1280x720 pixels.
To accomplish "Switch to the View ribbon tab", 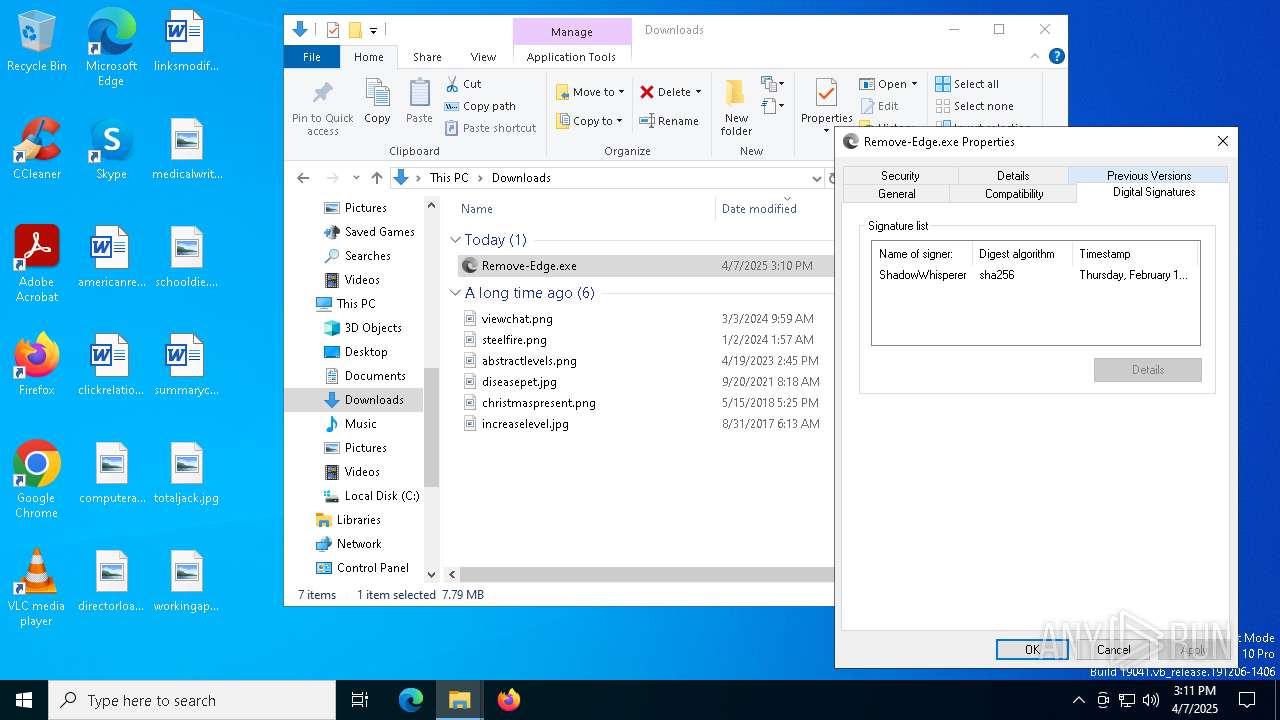I will click(483, 57).
